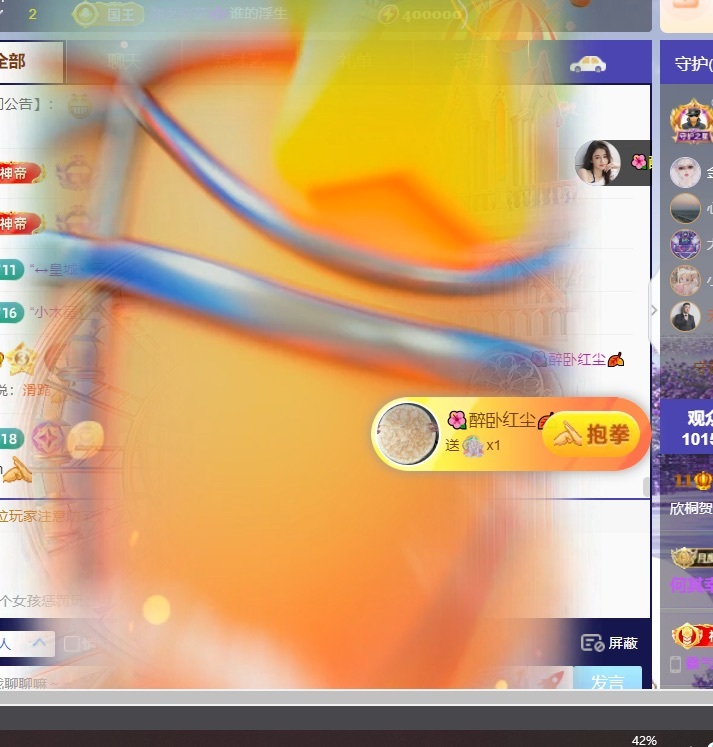713x747 pixels.
Task: Select the suited man guardian avatar
Action: (x=685, y=316)
